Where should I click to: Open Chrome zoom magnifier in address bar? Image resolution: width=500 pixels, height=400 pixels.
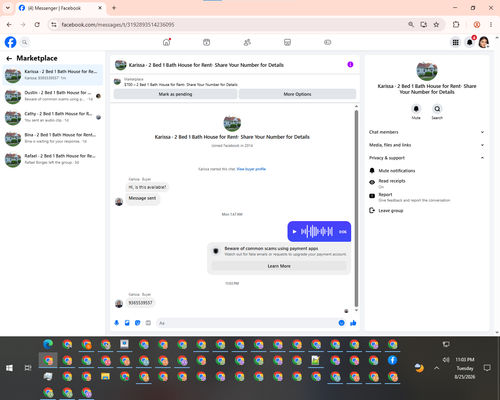pyautogui.click(x=411, y=25)
